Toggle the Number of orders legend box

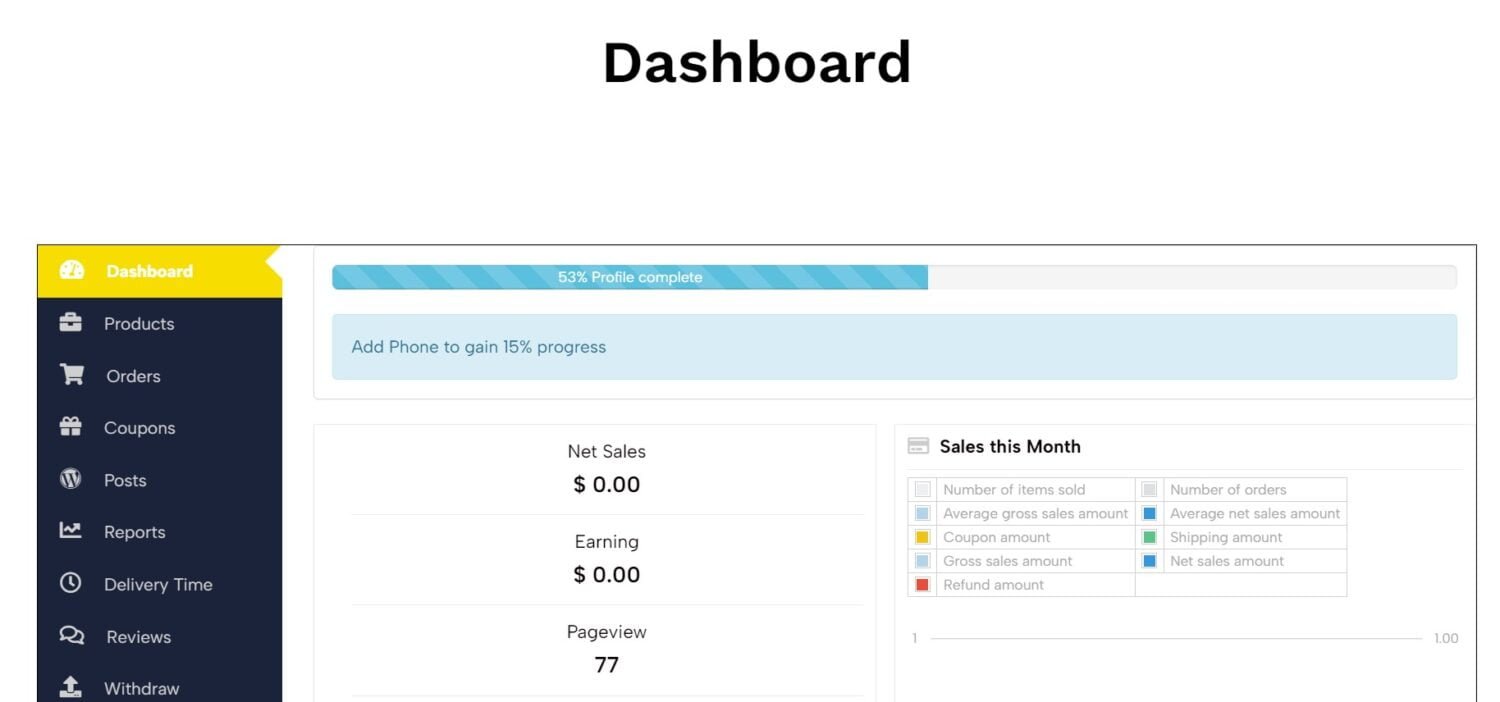click(x=1150, y=490)
